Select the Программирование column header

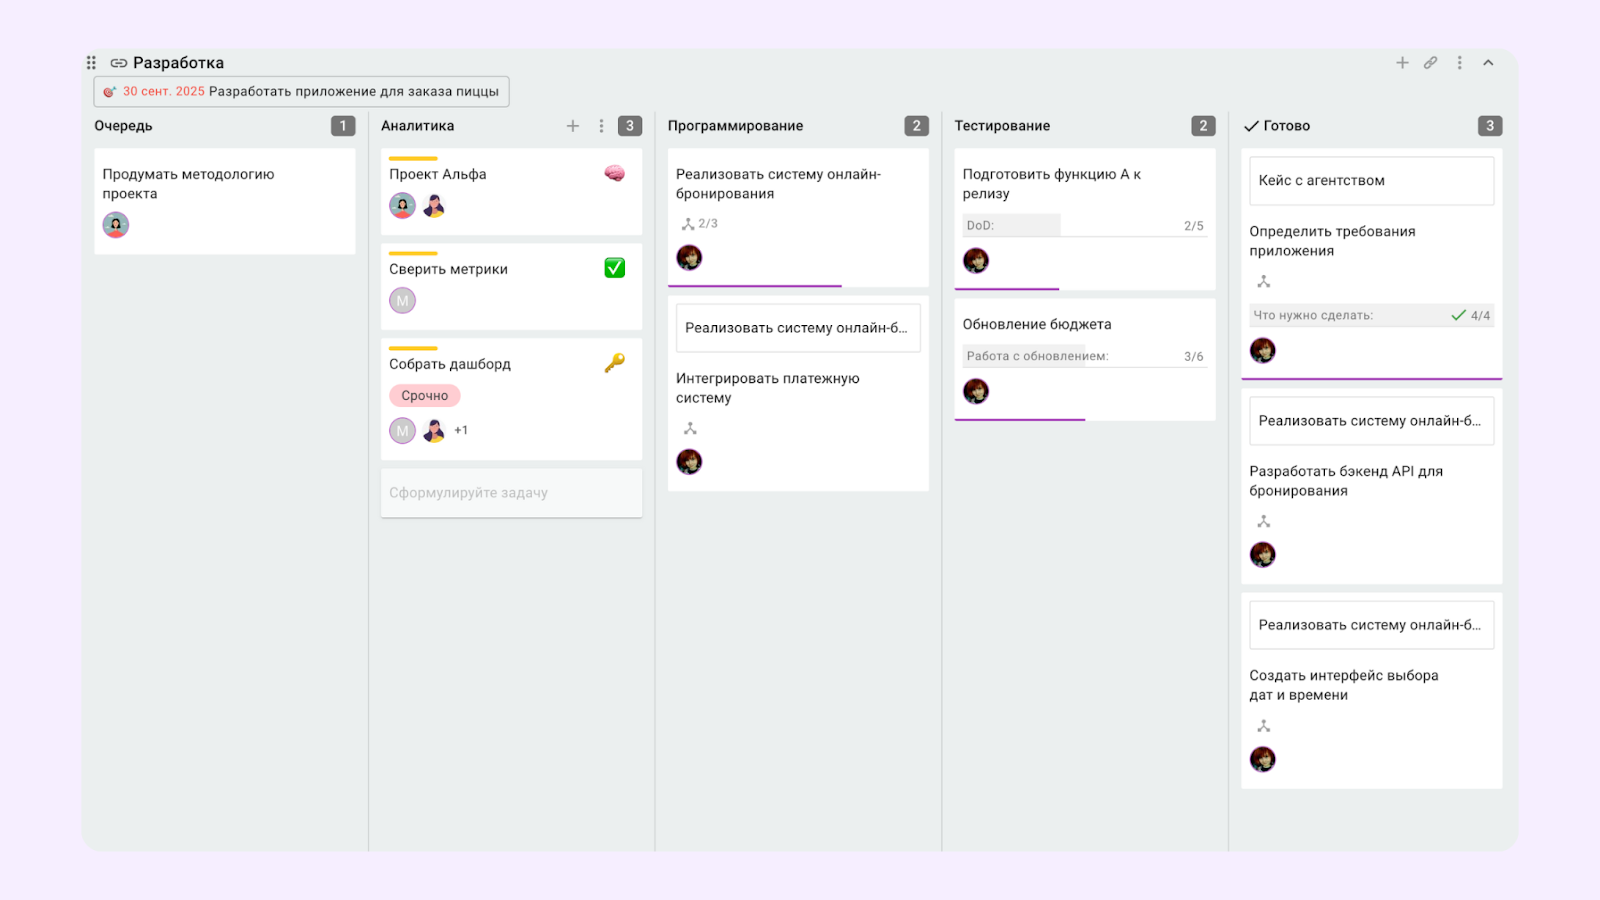(735, 126)
